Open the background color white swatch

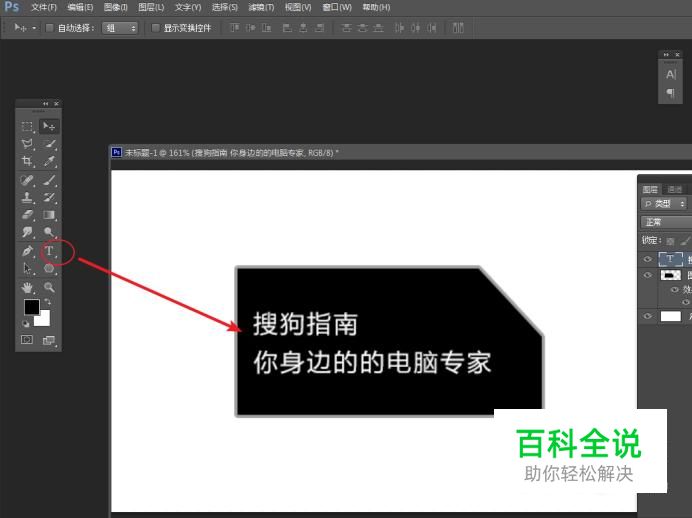[x=44, y=319]
